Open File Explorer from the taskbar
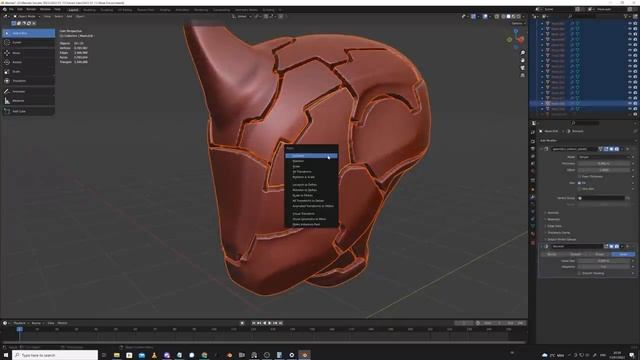 117,355
